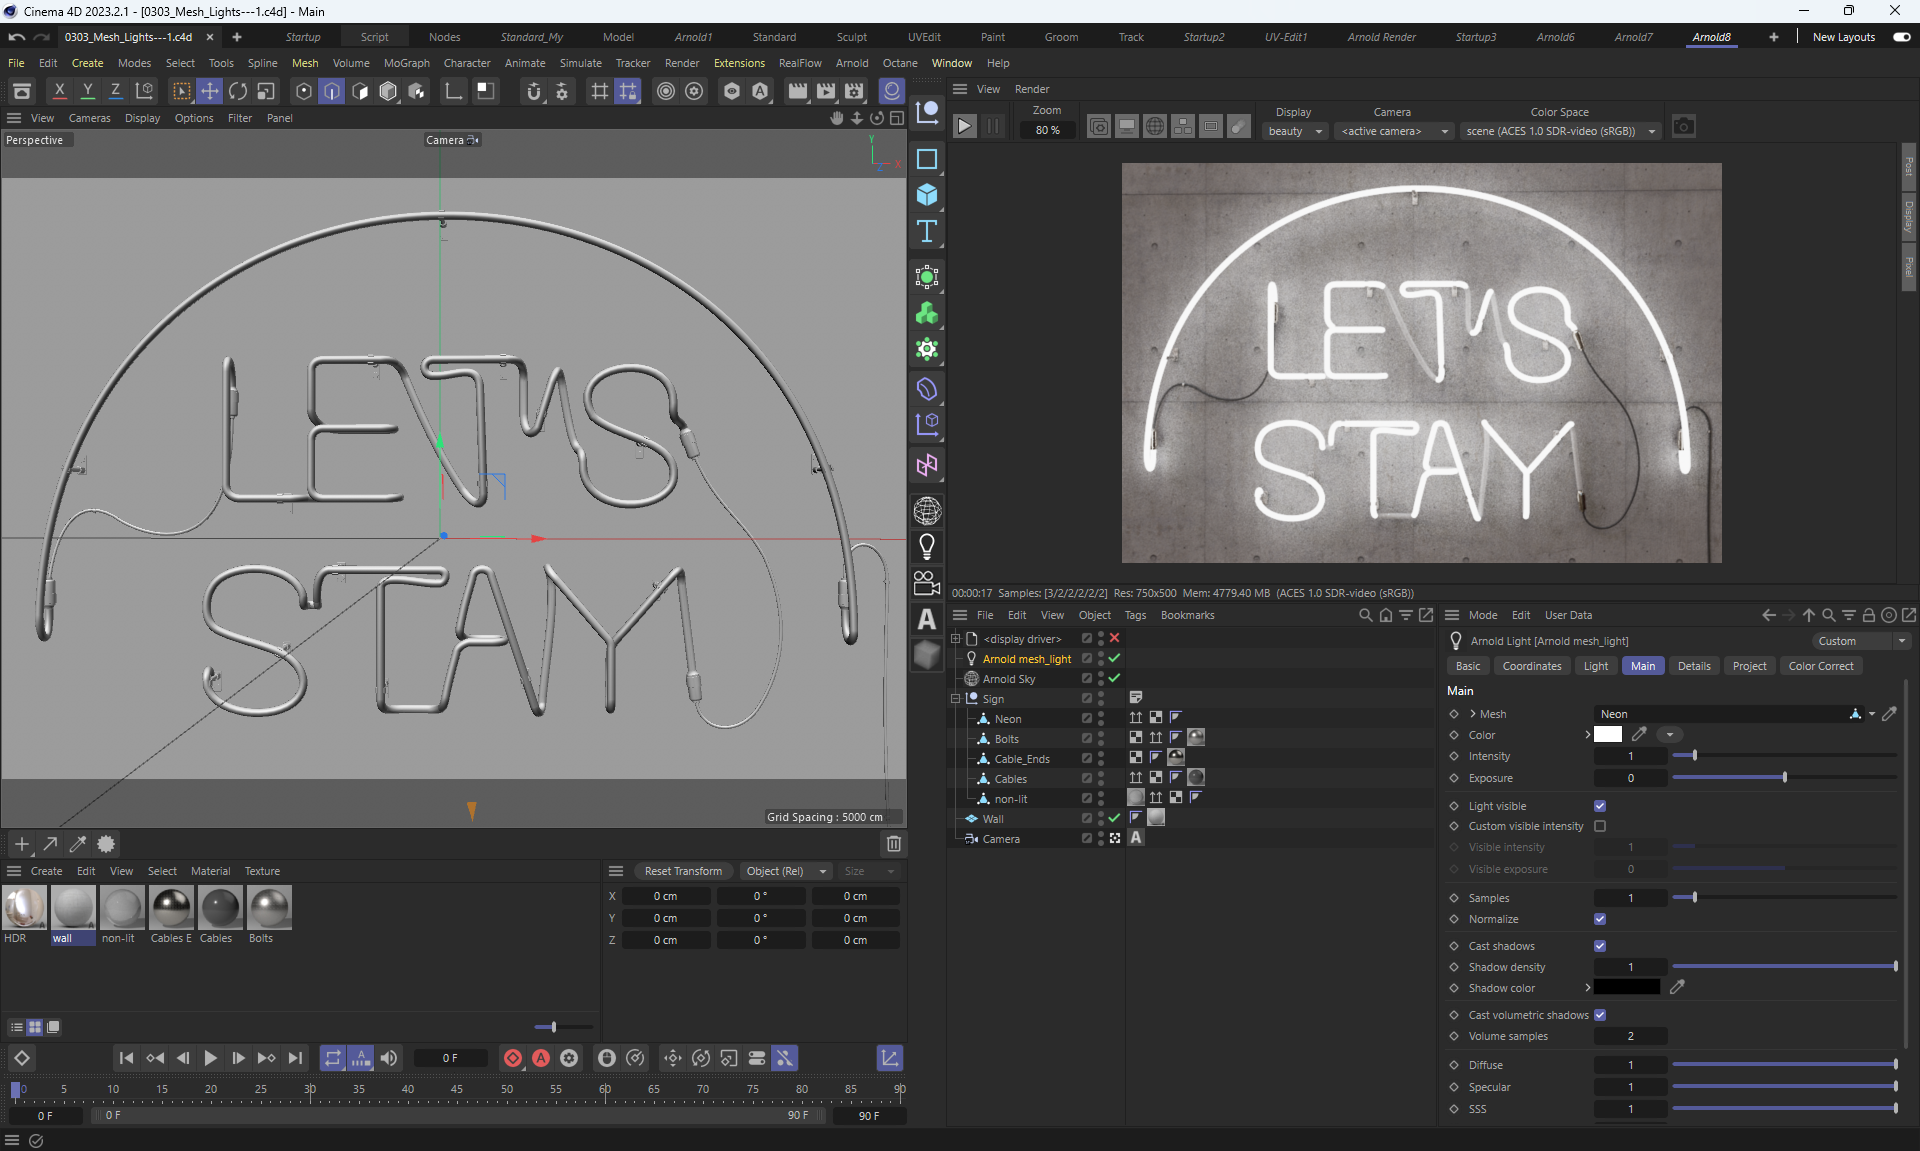
Task: Uncheck the Light visible checkbox
Action: (x=1600, y=806)
